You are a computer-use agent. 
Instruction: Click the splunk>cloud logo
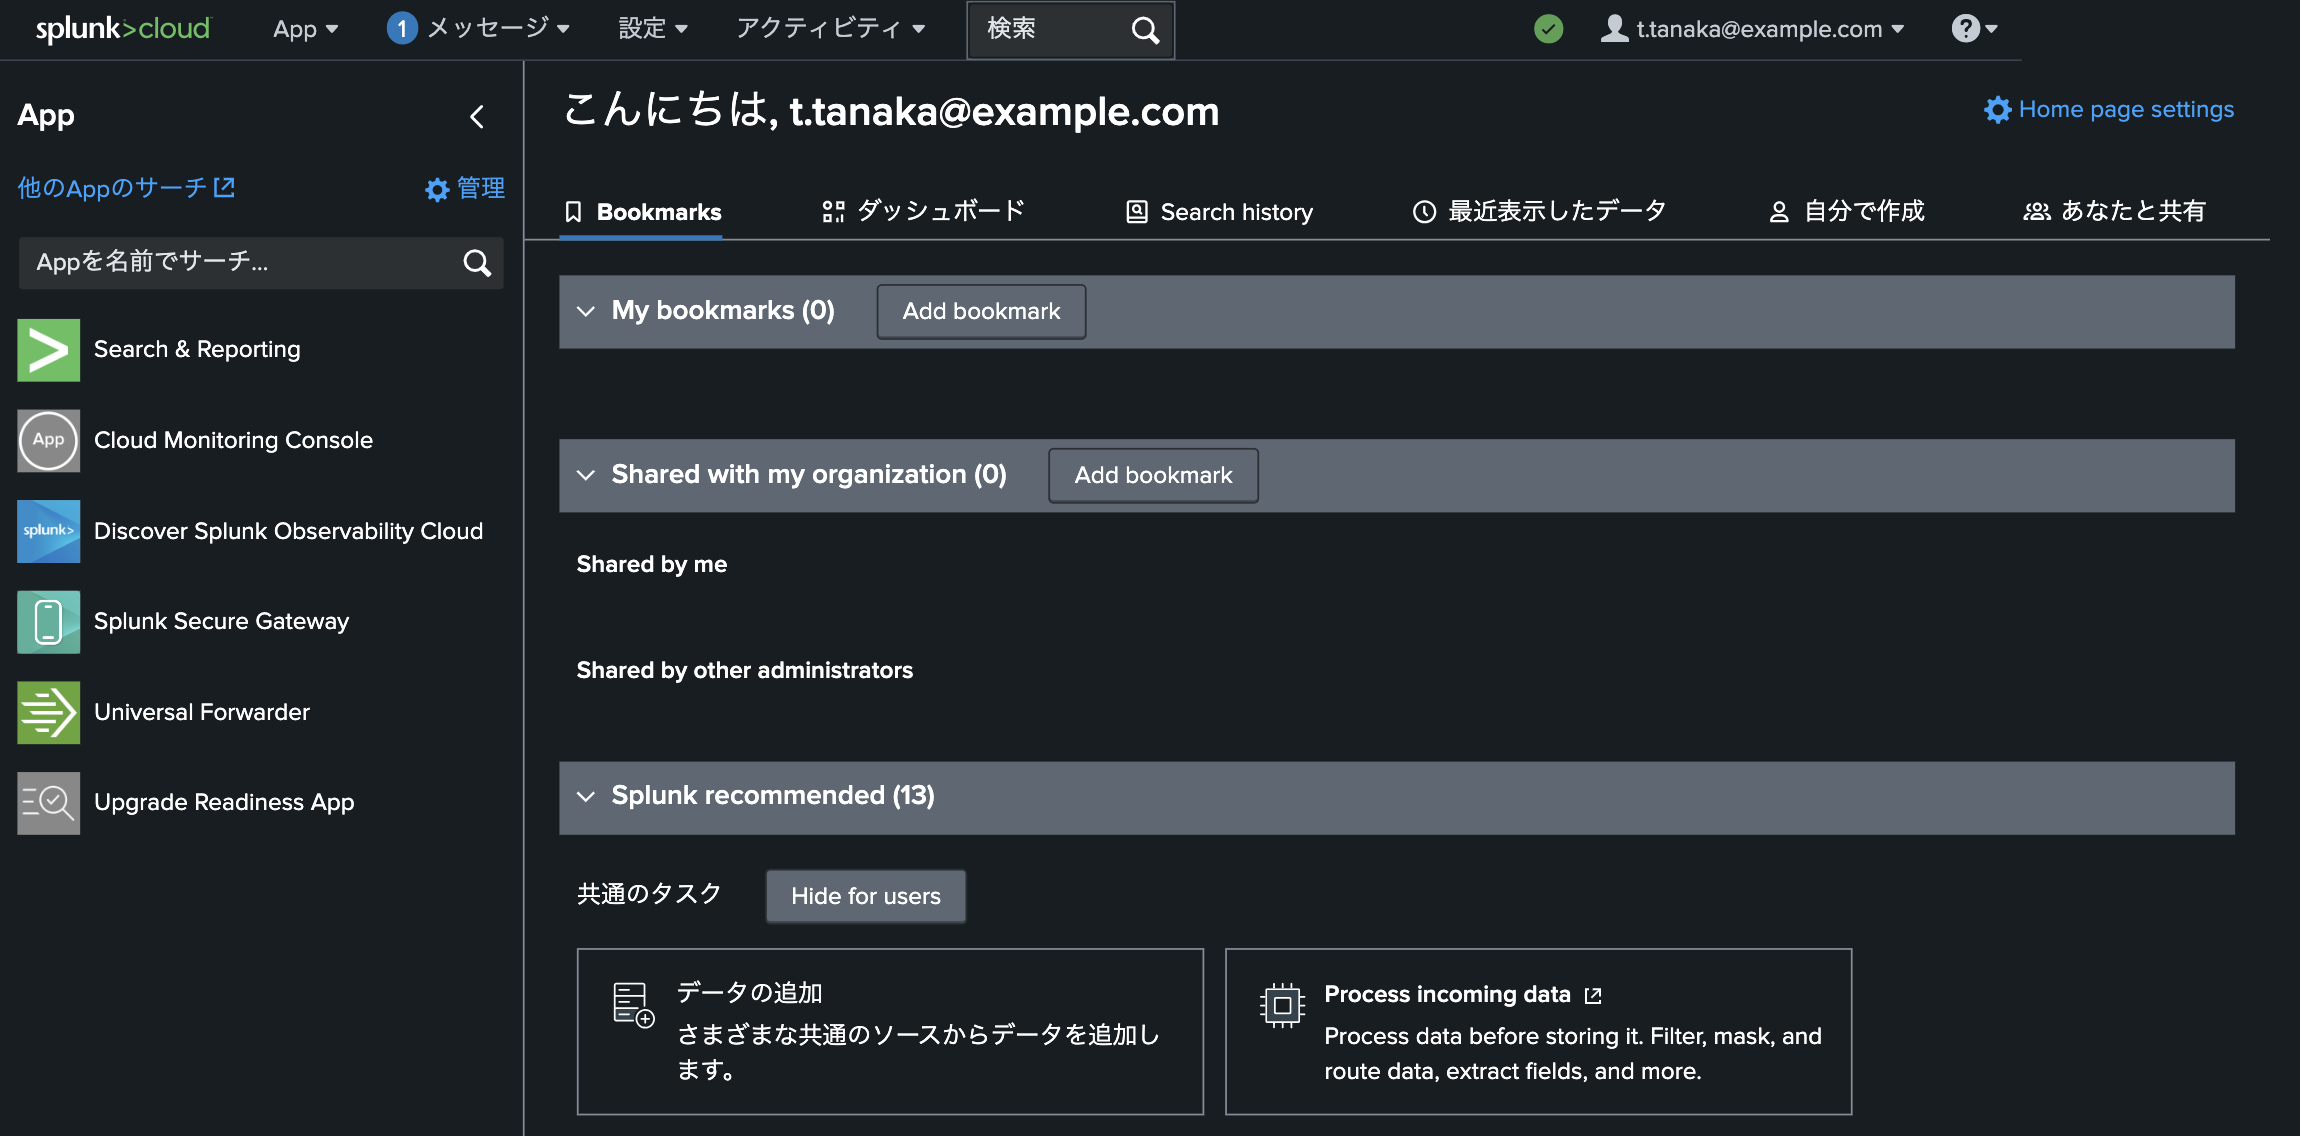123,29
